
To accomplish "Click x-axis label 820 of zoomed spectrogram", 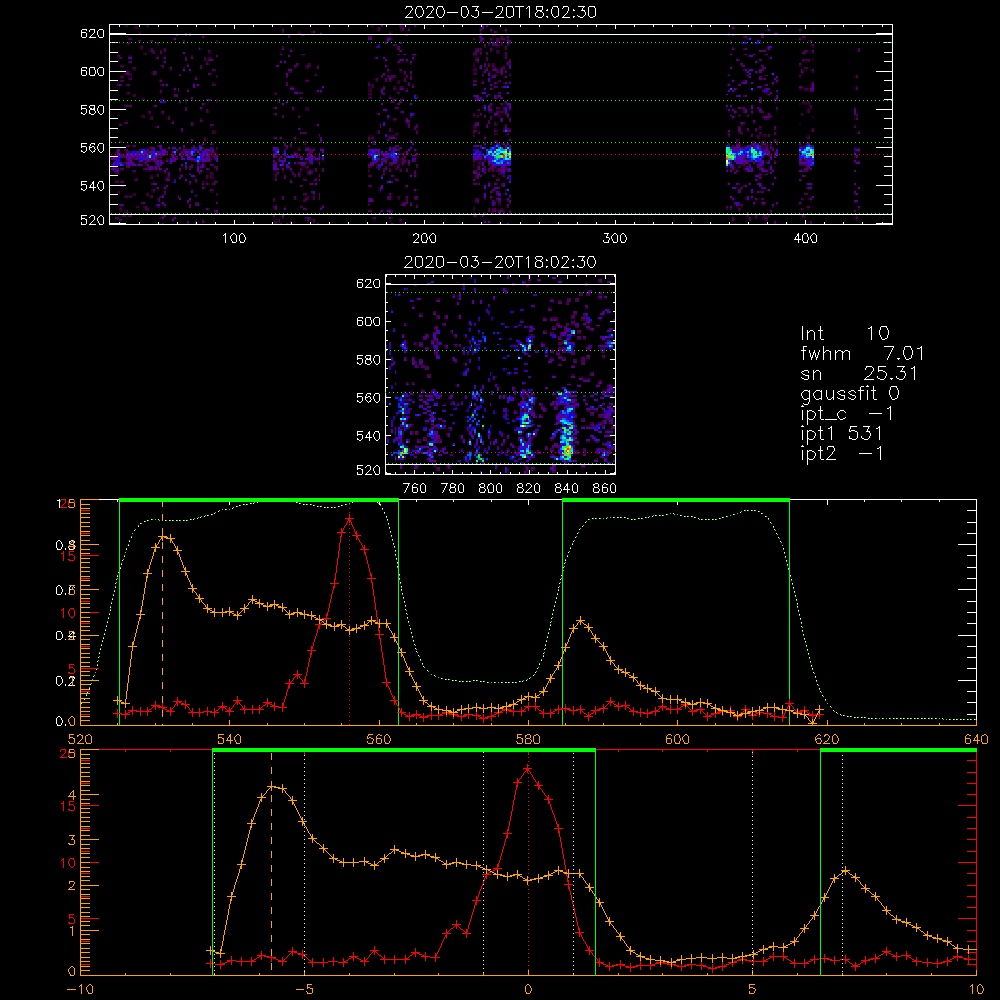I will tap(529, 489).
